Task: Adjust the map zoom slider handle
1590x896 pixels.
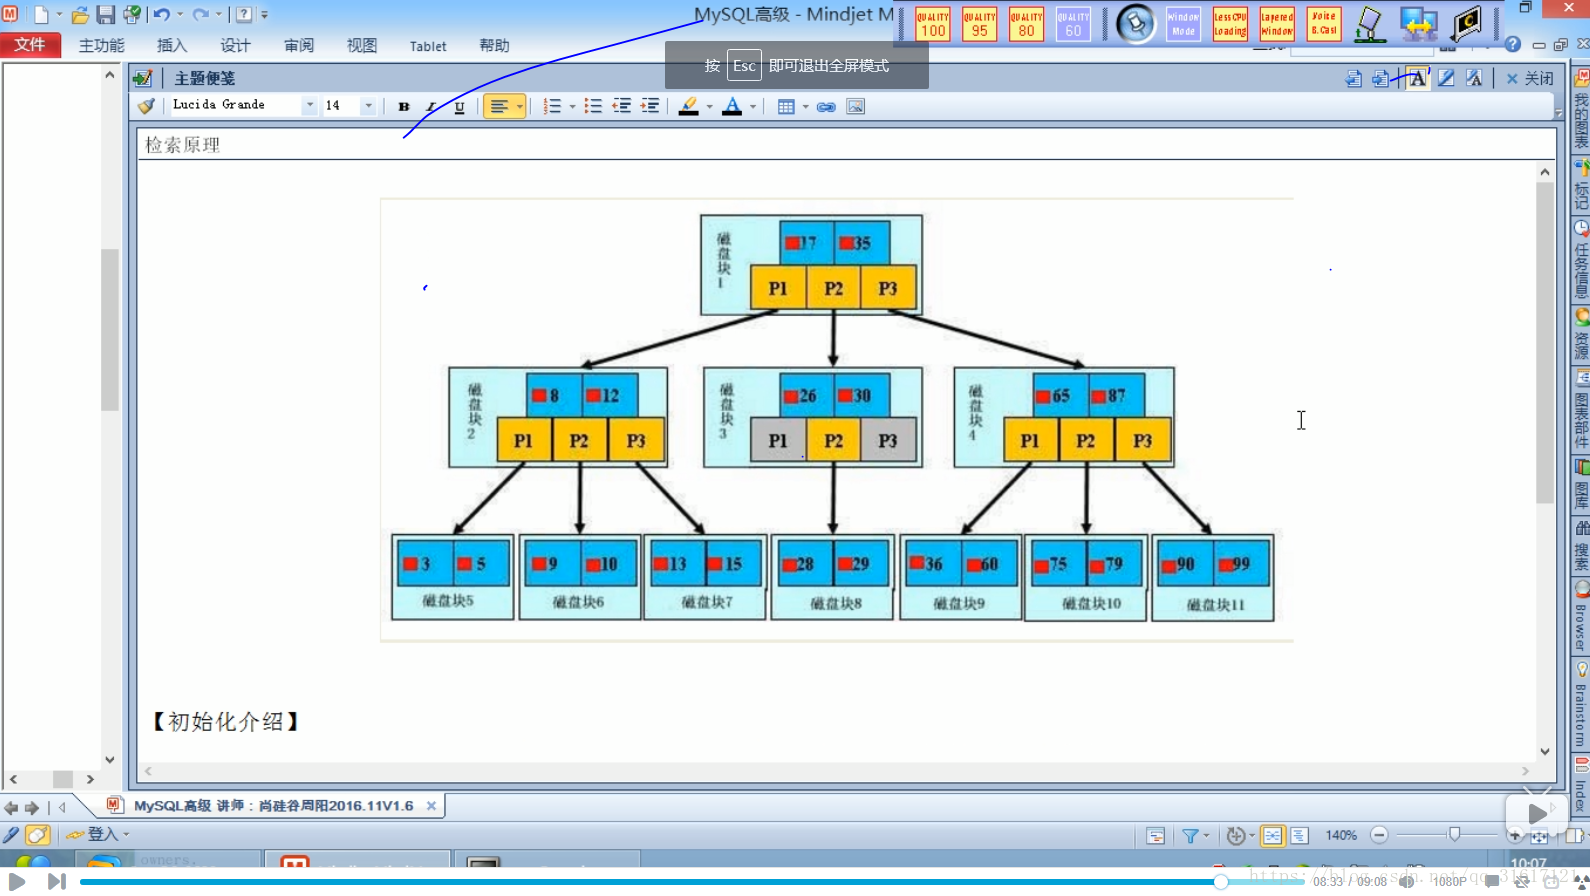Action: 1454,835
